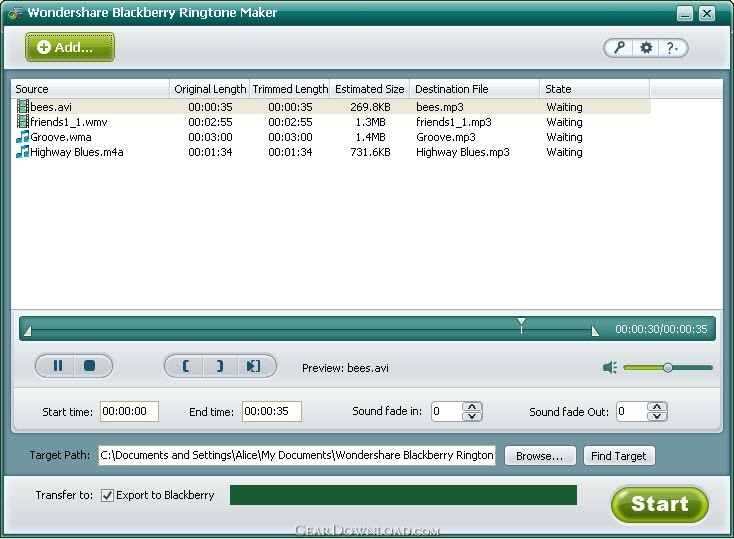Select the right trim end marker
Screen dimensions: 734x539
(x=595, y=331)
